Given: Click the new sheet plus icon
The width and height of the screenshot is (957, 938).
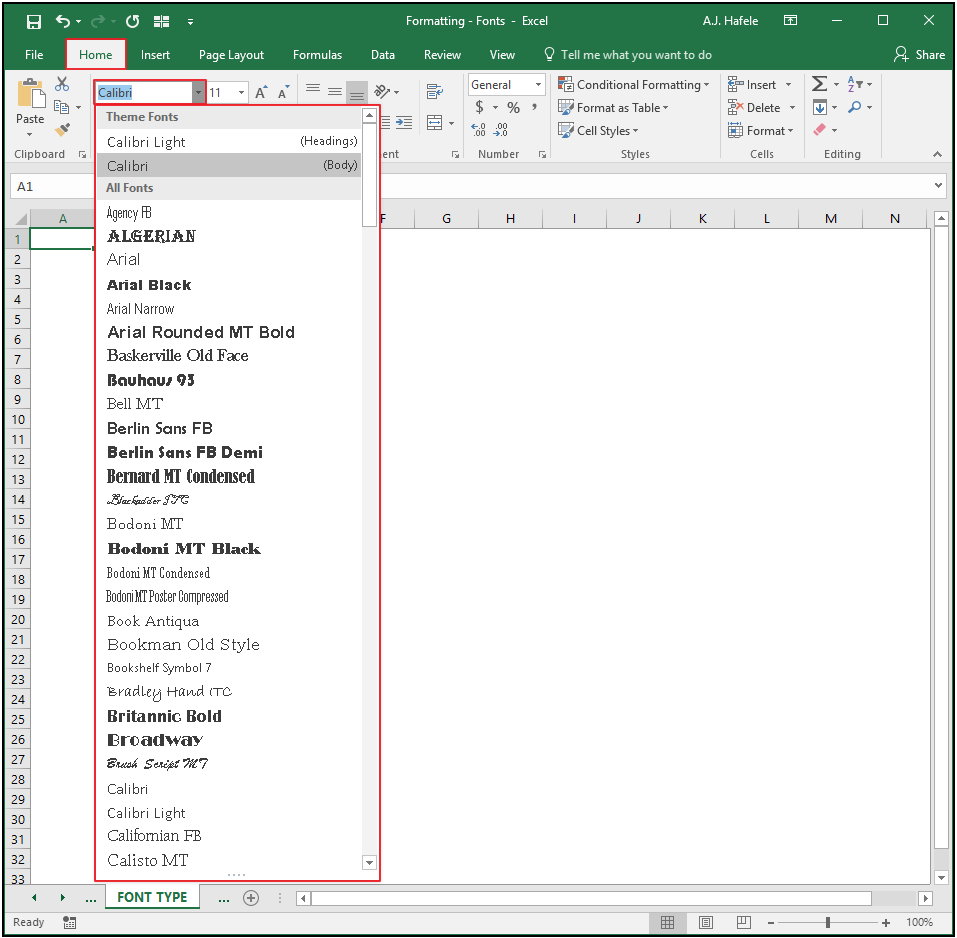Looking at the screenshot, I should [251, 897].
